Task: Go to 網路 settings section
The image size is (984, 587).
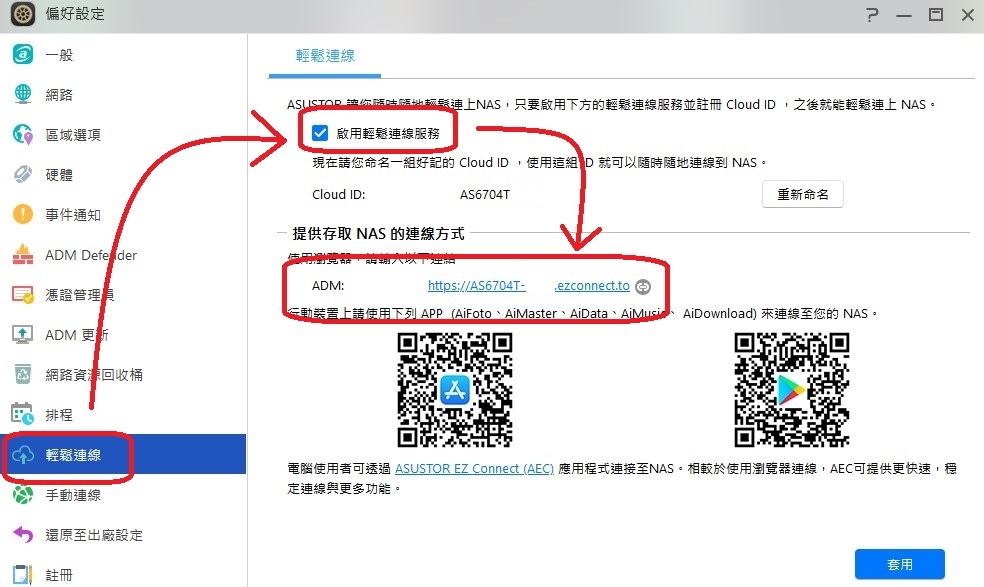Action: click(x=59, y=95)
